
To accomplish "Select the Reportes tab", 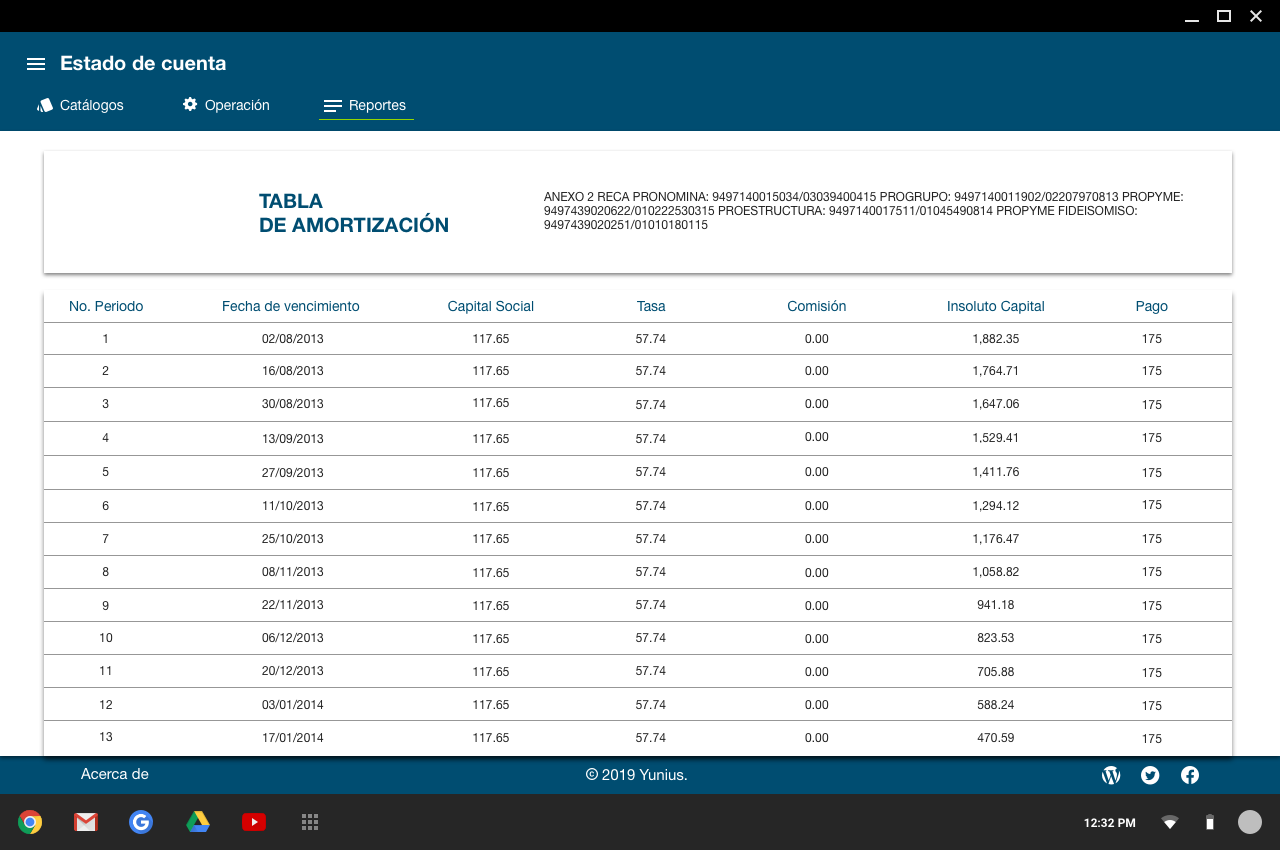I will [x=366, y=105].
